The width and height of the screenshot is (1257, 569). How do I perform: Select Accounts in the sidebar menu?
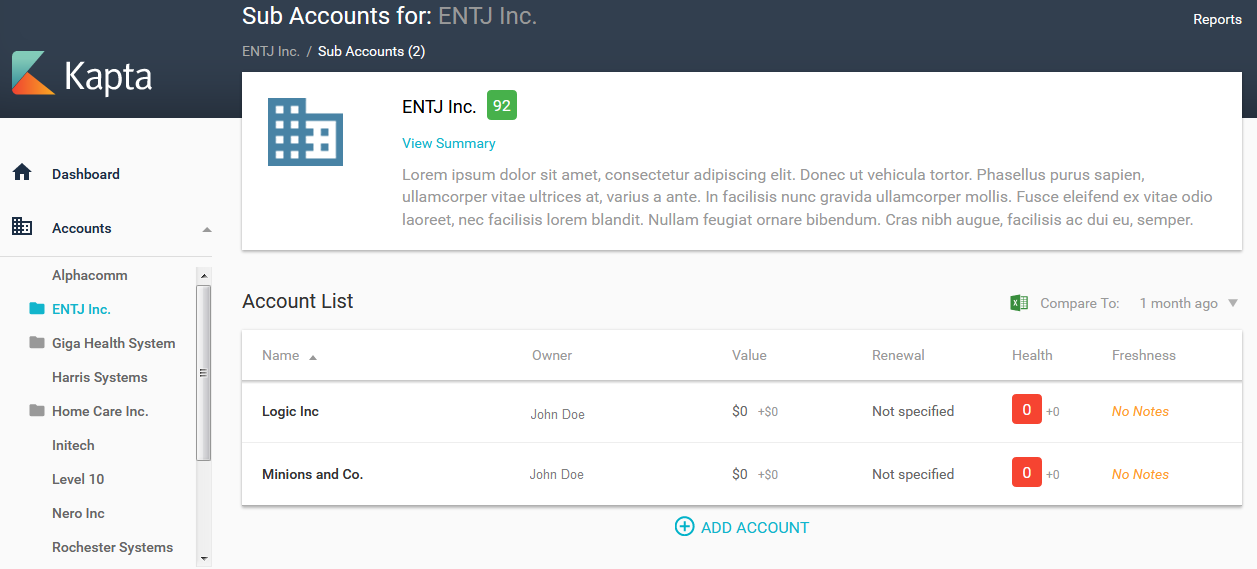82,228
